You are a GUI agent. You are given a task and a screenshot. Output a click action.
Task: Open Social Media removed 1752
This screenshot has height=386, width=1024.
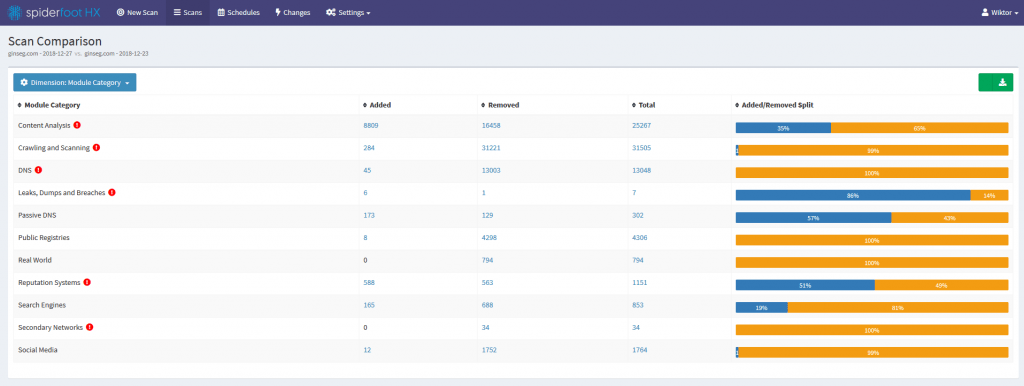click(x=489, y=350)
